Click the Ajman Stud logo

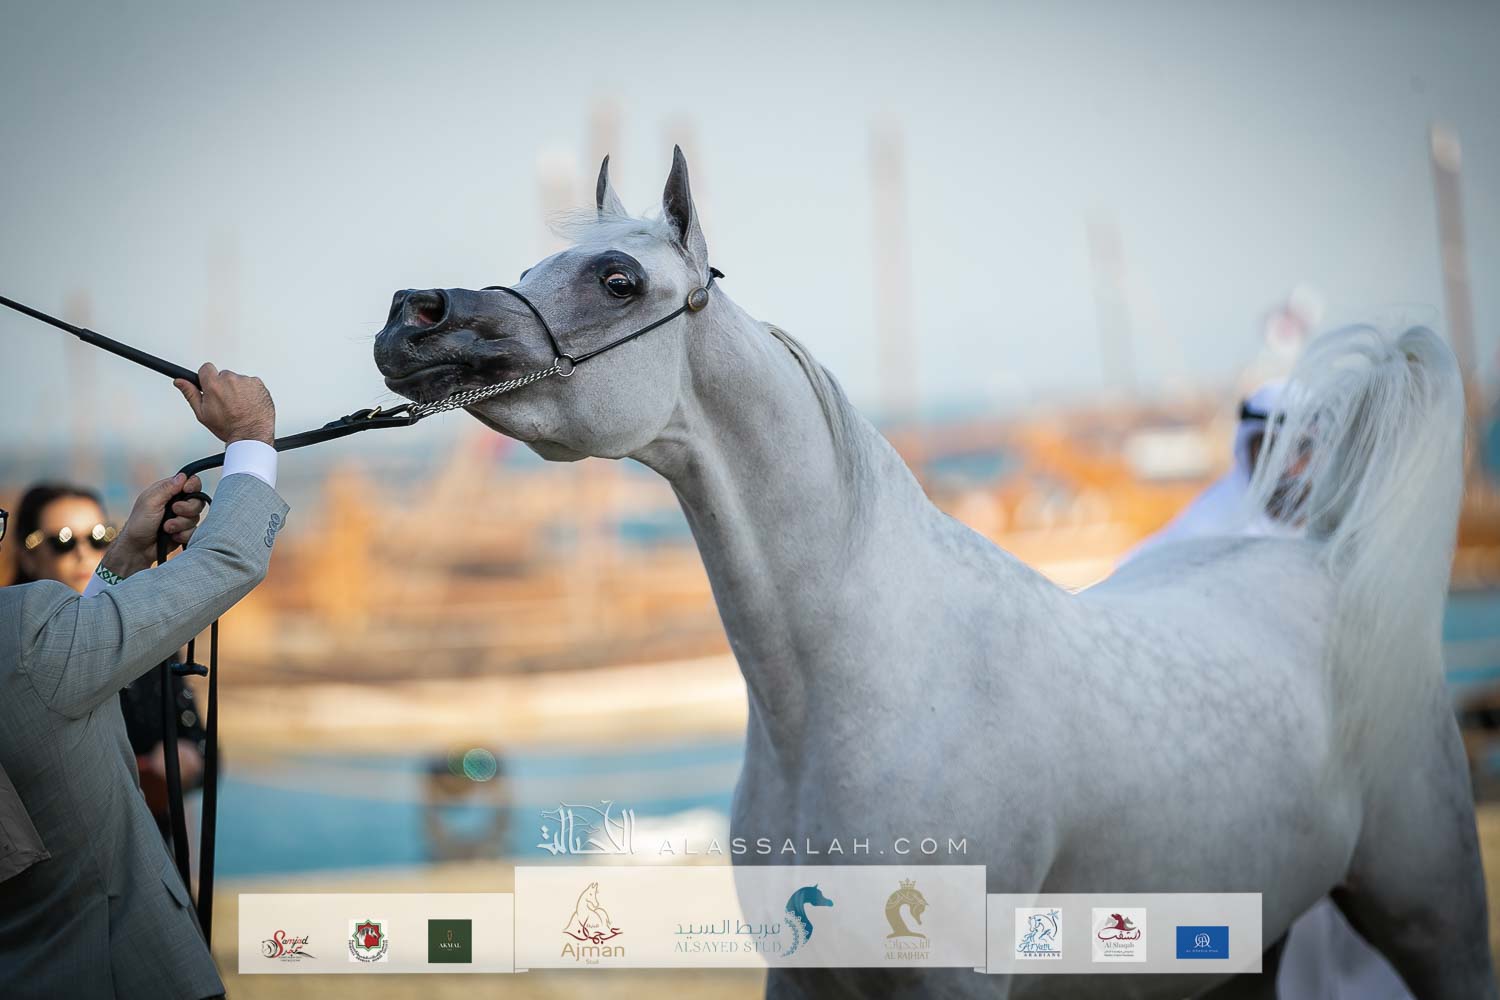coord(593,924)
